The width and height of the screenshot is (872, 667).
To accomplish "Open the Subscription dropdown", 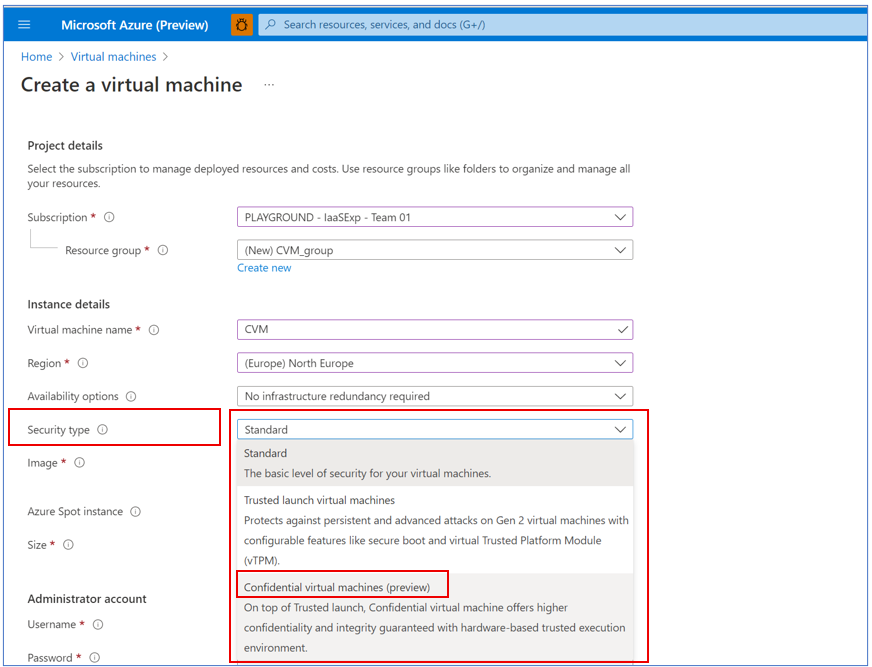I will pyautogui.click(x=435, y=217).
